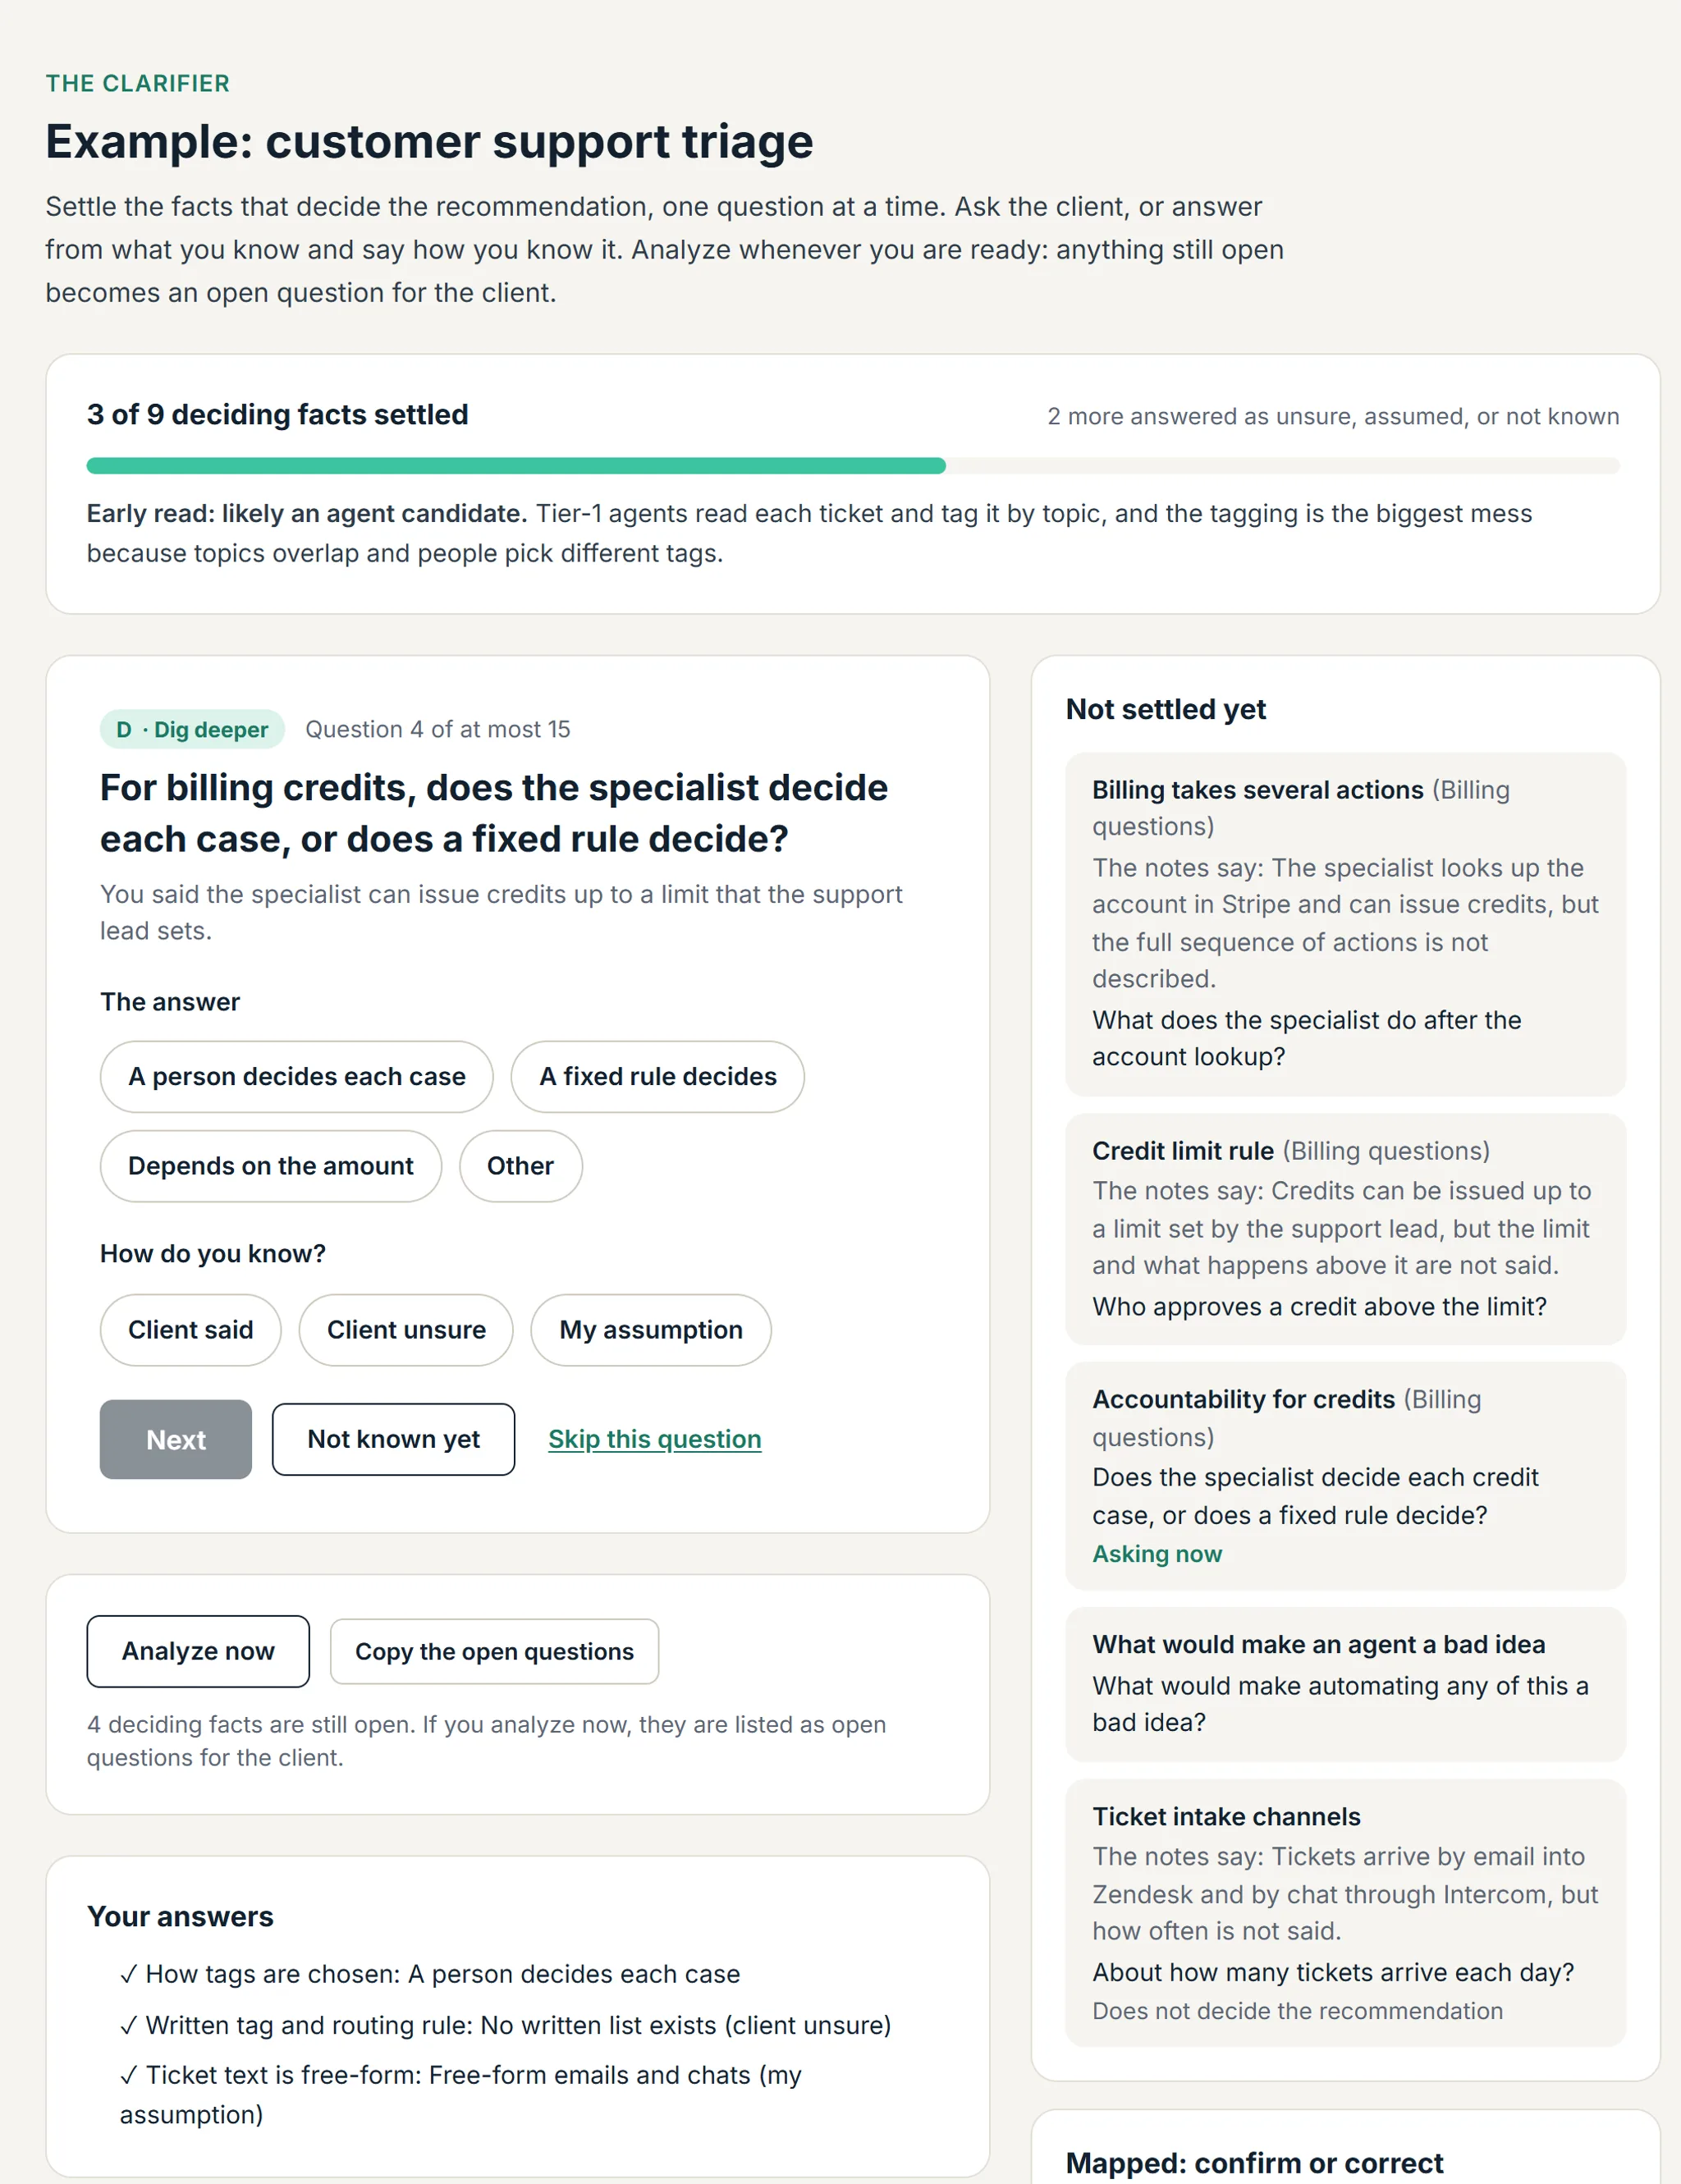Choose 'My assumption' as source

tap(651, 1330)
